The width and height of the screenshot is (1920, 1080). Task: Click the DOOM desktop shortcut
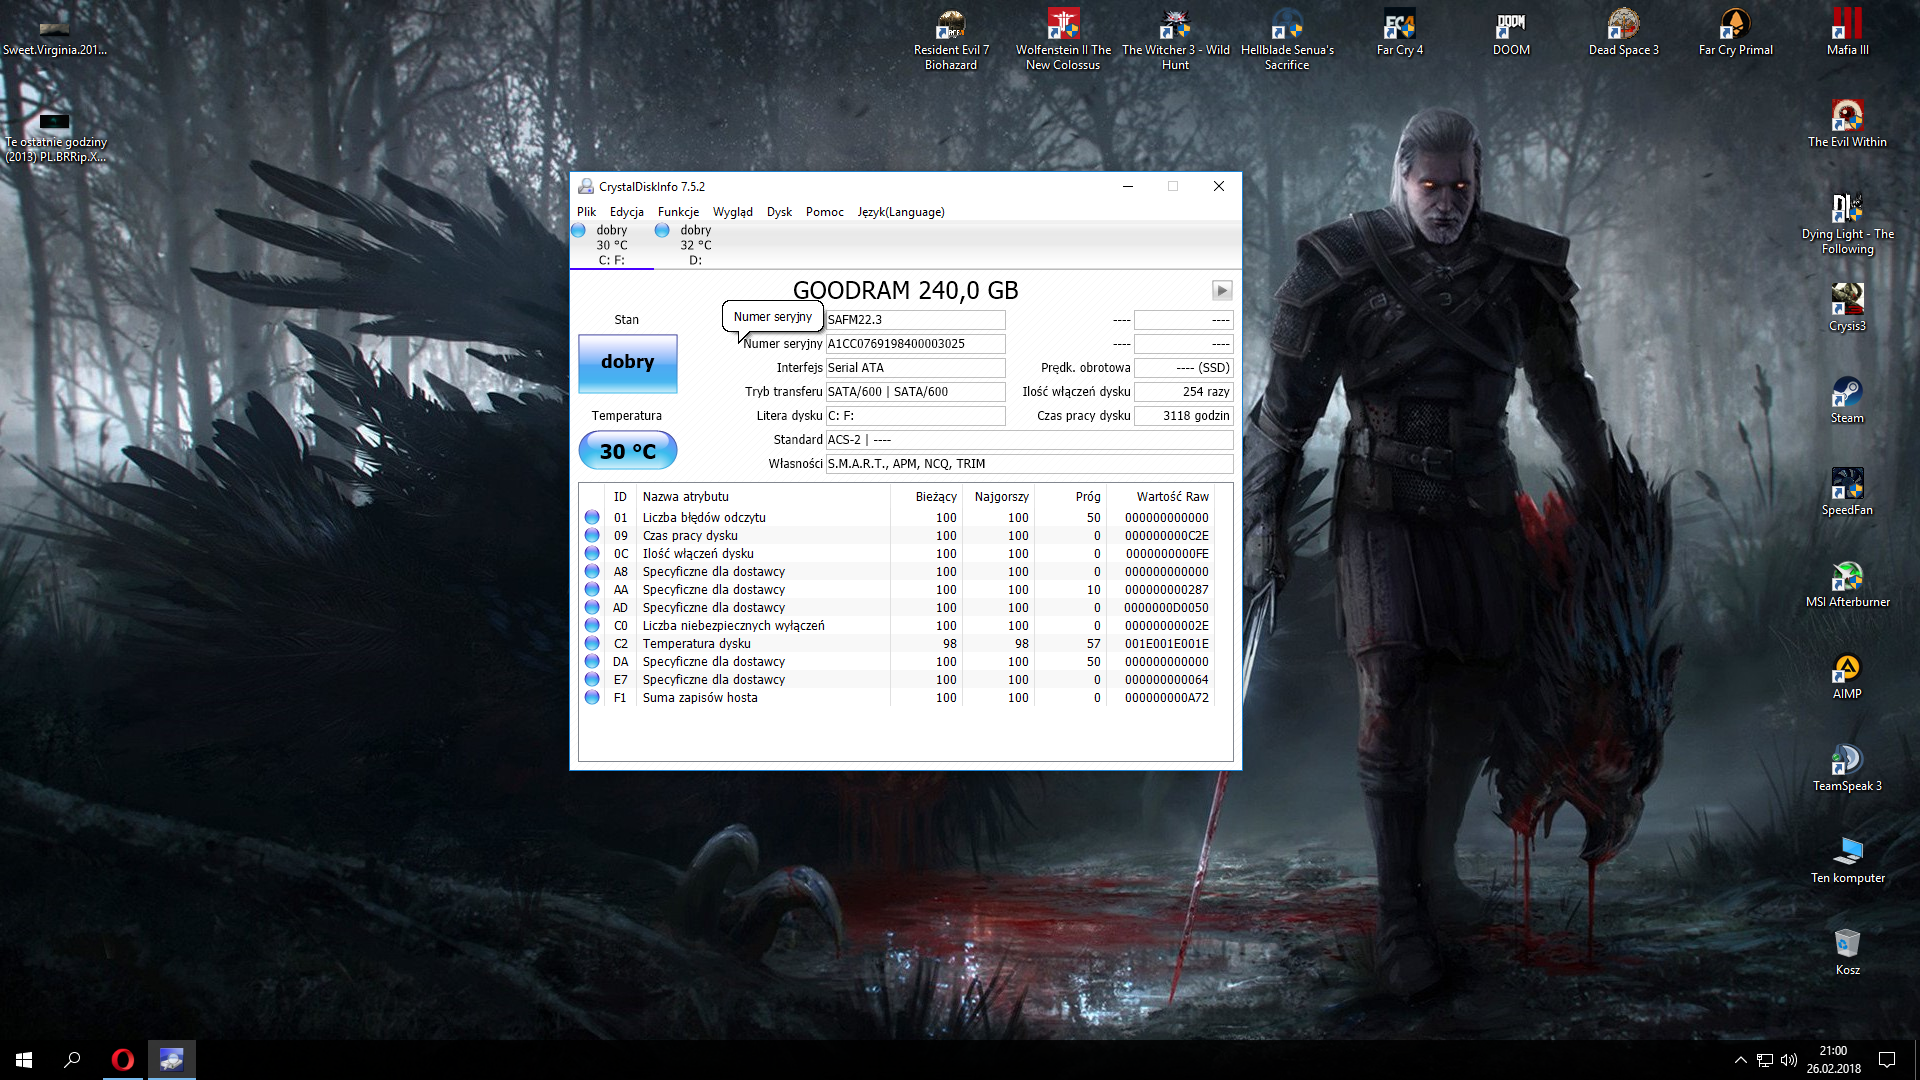1511,33
